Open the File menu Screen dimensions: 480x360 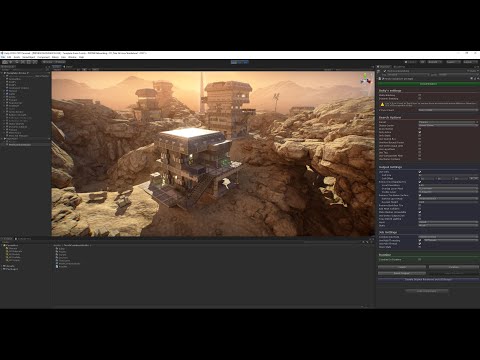point(3,57)
